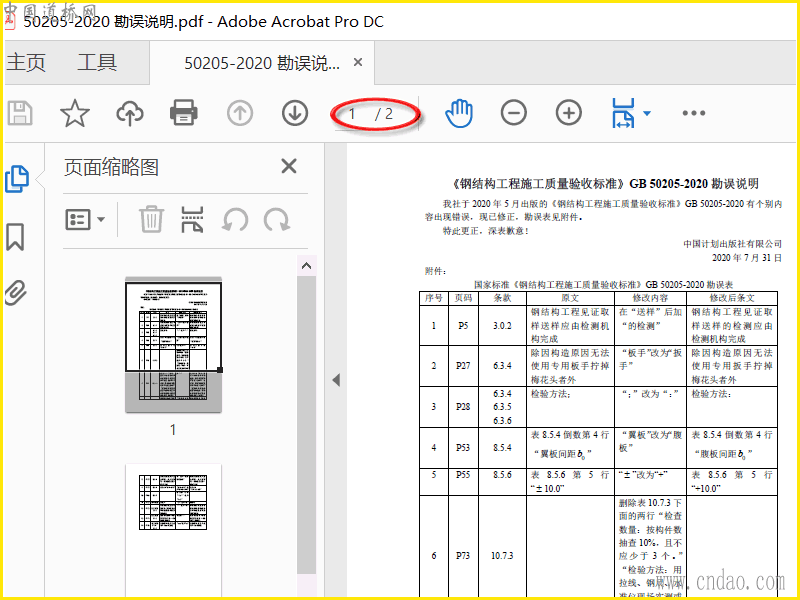Open the 工具 tab
Viewport: 800px width, 600px height.
coord(97,63)
